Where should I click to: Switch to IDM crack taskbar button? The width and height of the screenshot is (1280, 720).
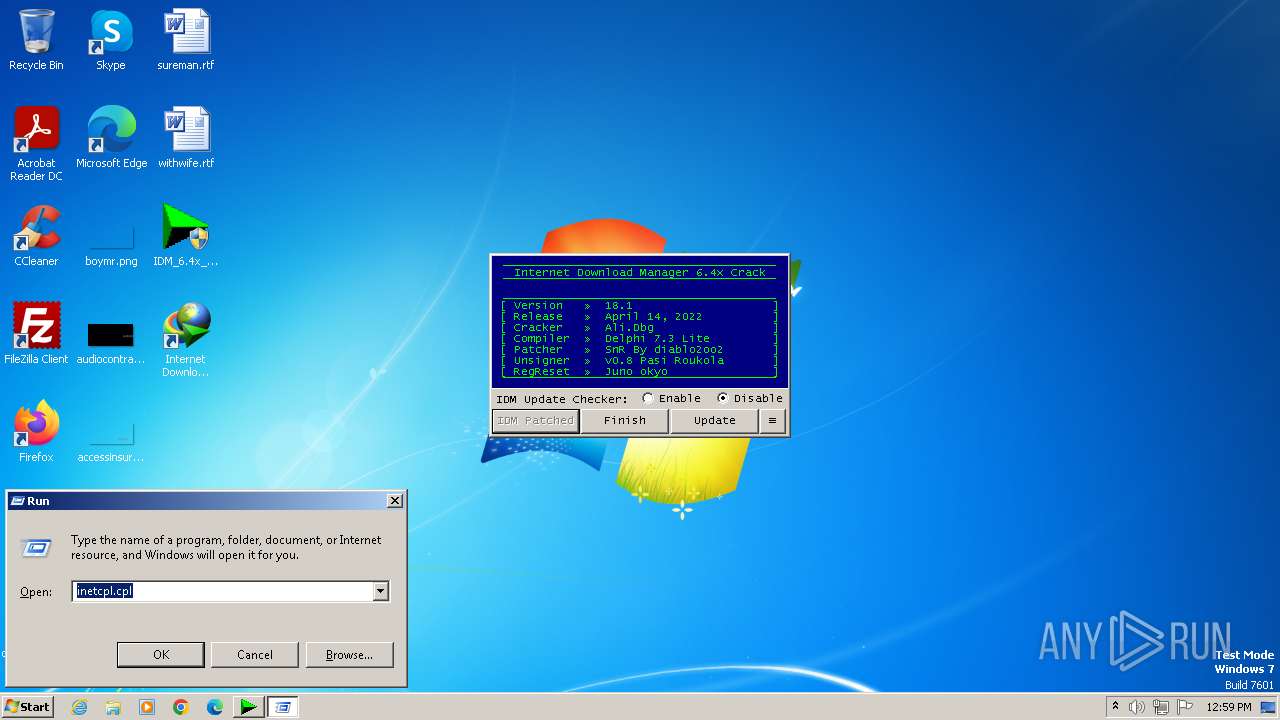(x=248, y=707)
